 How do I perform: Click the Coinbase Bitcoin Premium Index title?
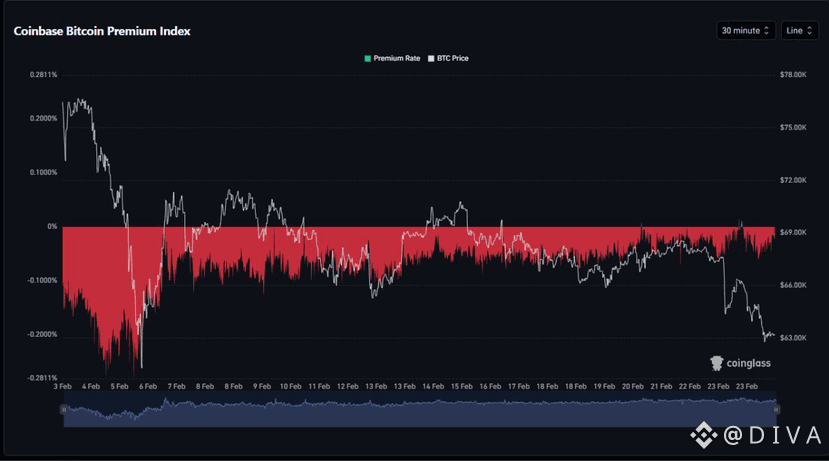coord(102,31)
